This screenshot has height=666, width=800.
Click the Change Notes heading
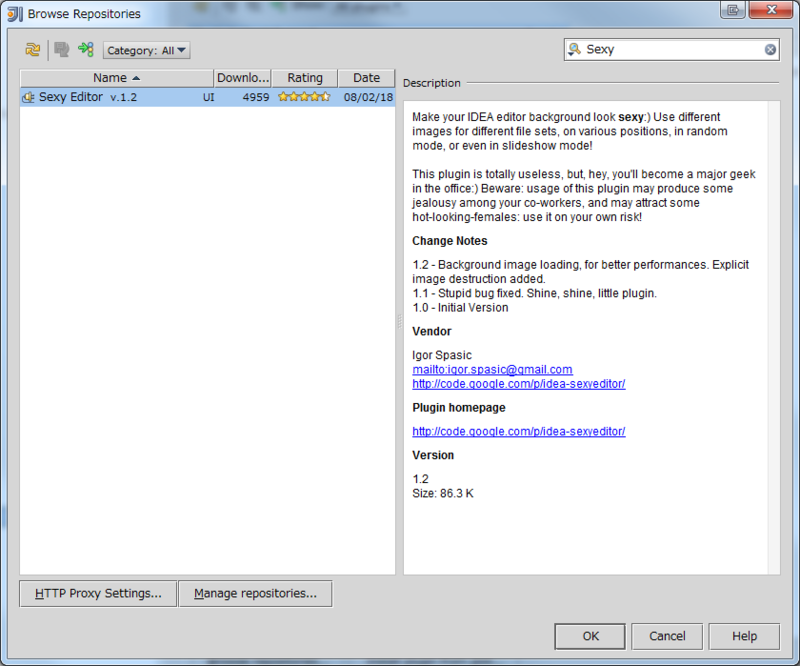tap(449, 241)
